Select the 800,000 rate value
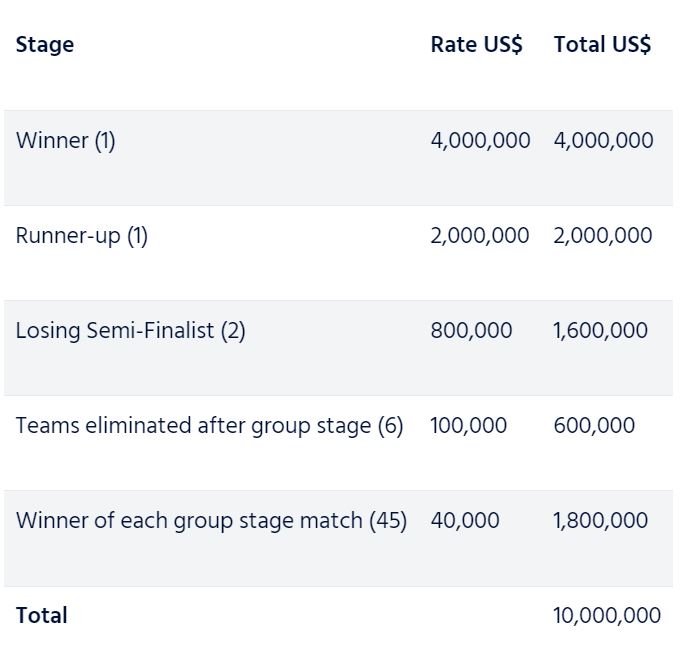681x670 pixels. [471, 331]
